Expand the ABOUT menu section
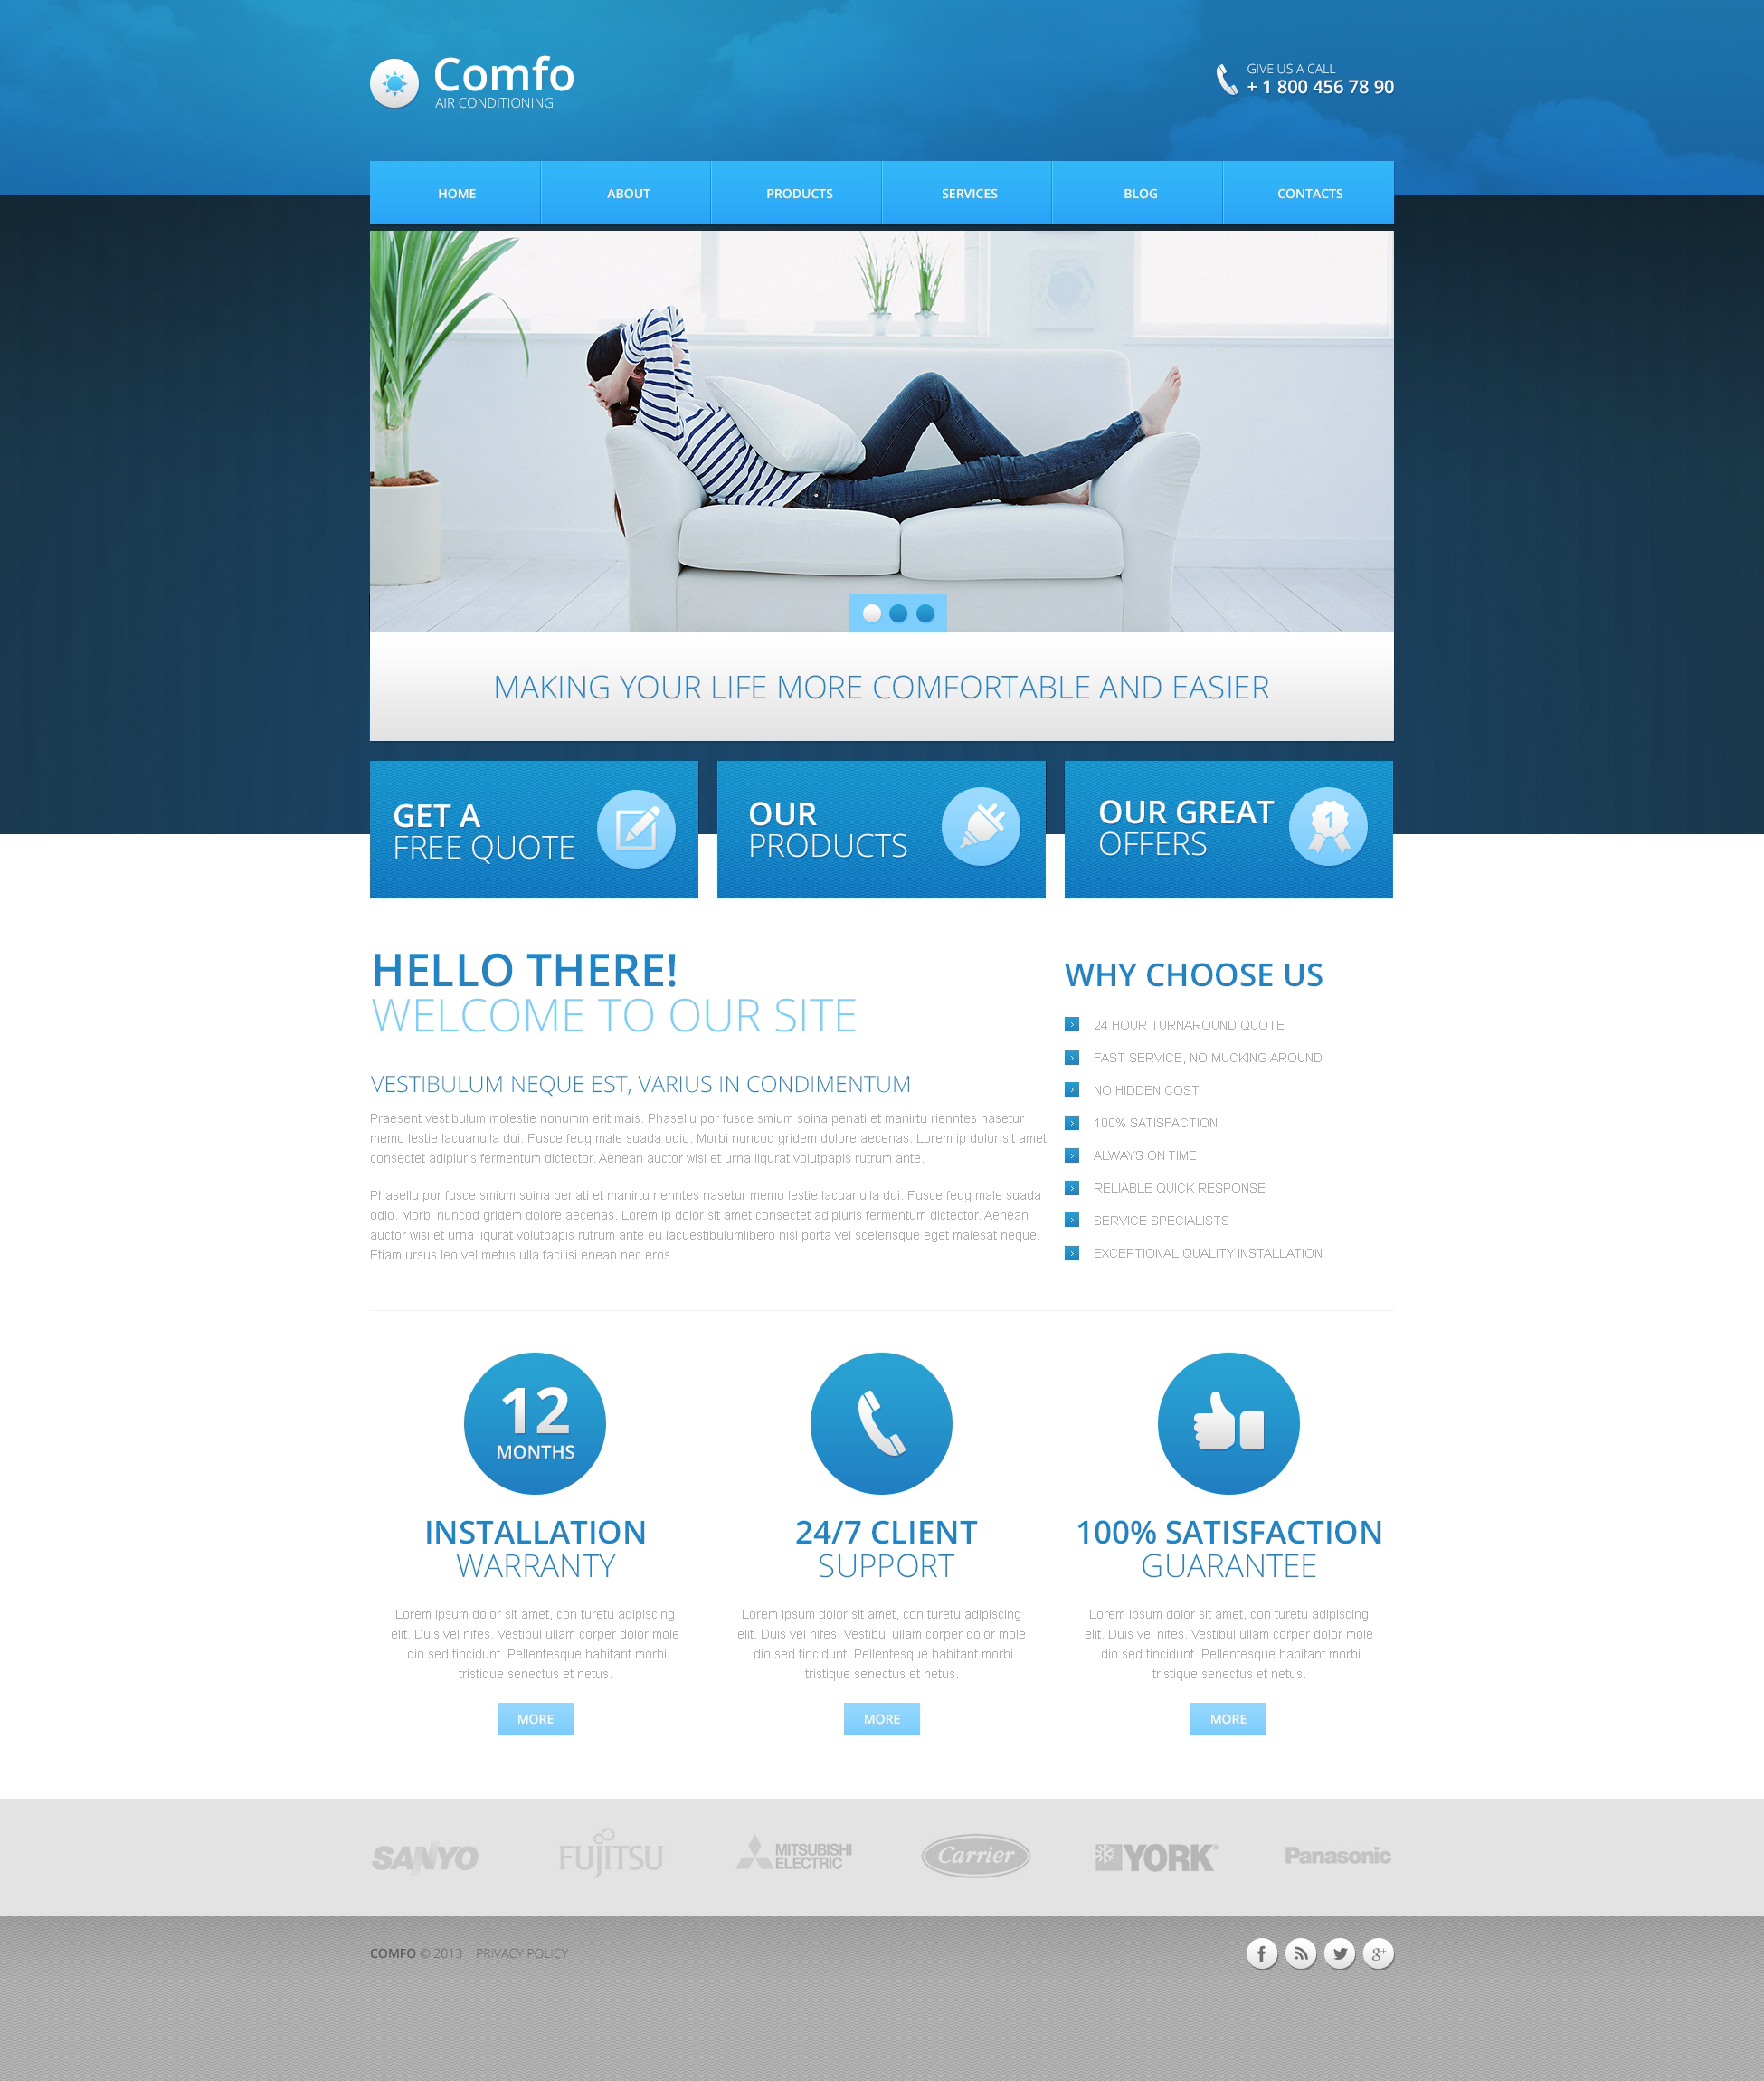 pos(627,193)
